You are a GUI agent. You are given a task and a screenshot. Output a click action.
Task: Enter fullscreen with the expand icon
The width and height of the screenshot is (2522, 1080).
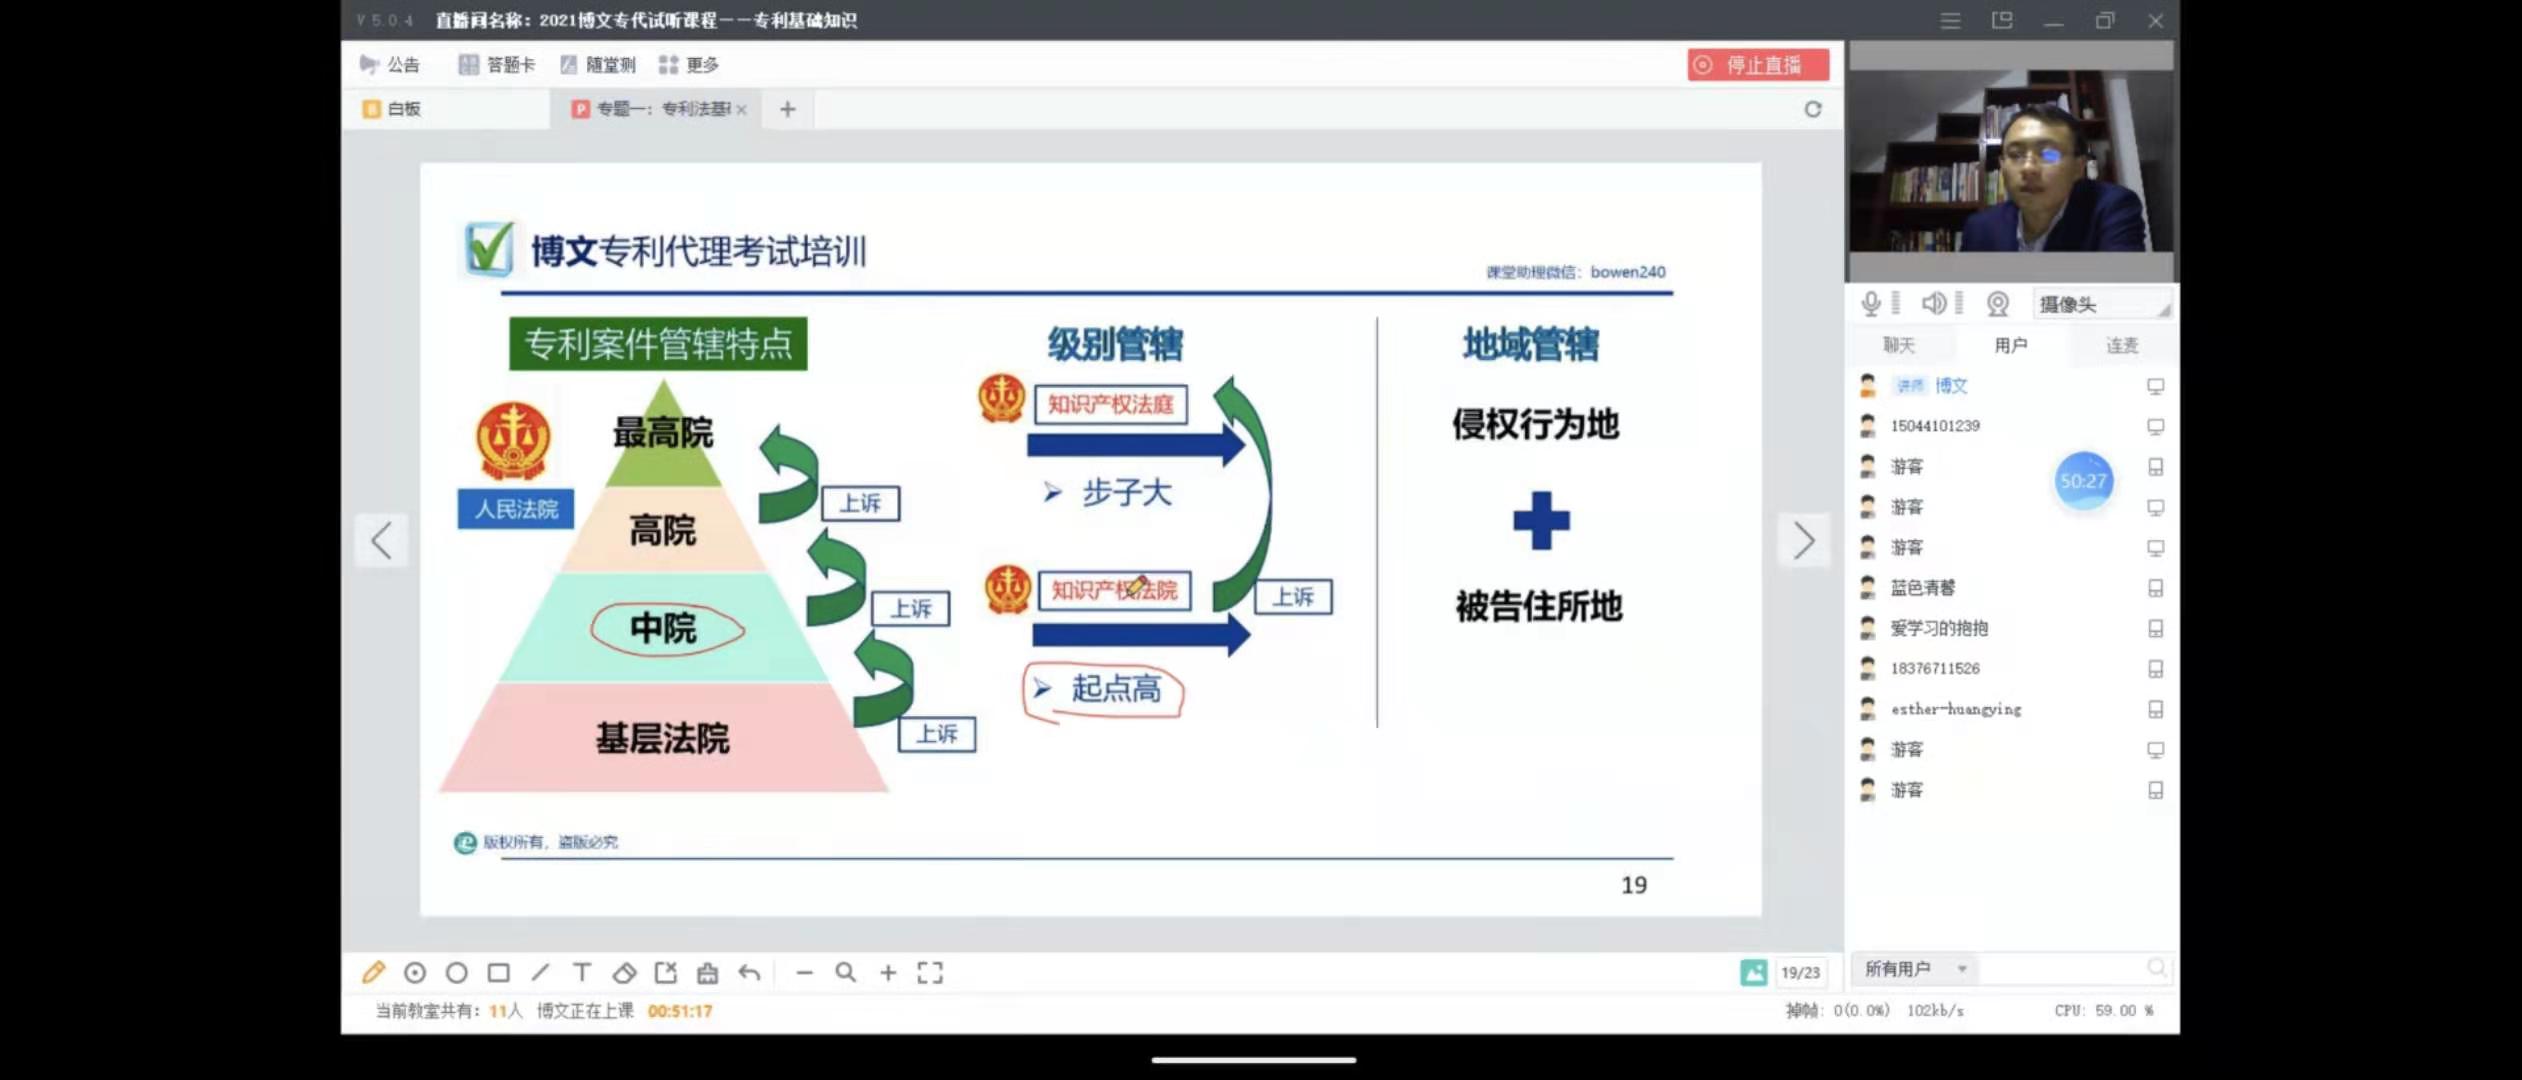[x=930, y=972]
